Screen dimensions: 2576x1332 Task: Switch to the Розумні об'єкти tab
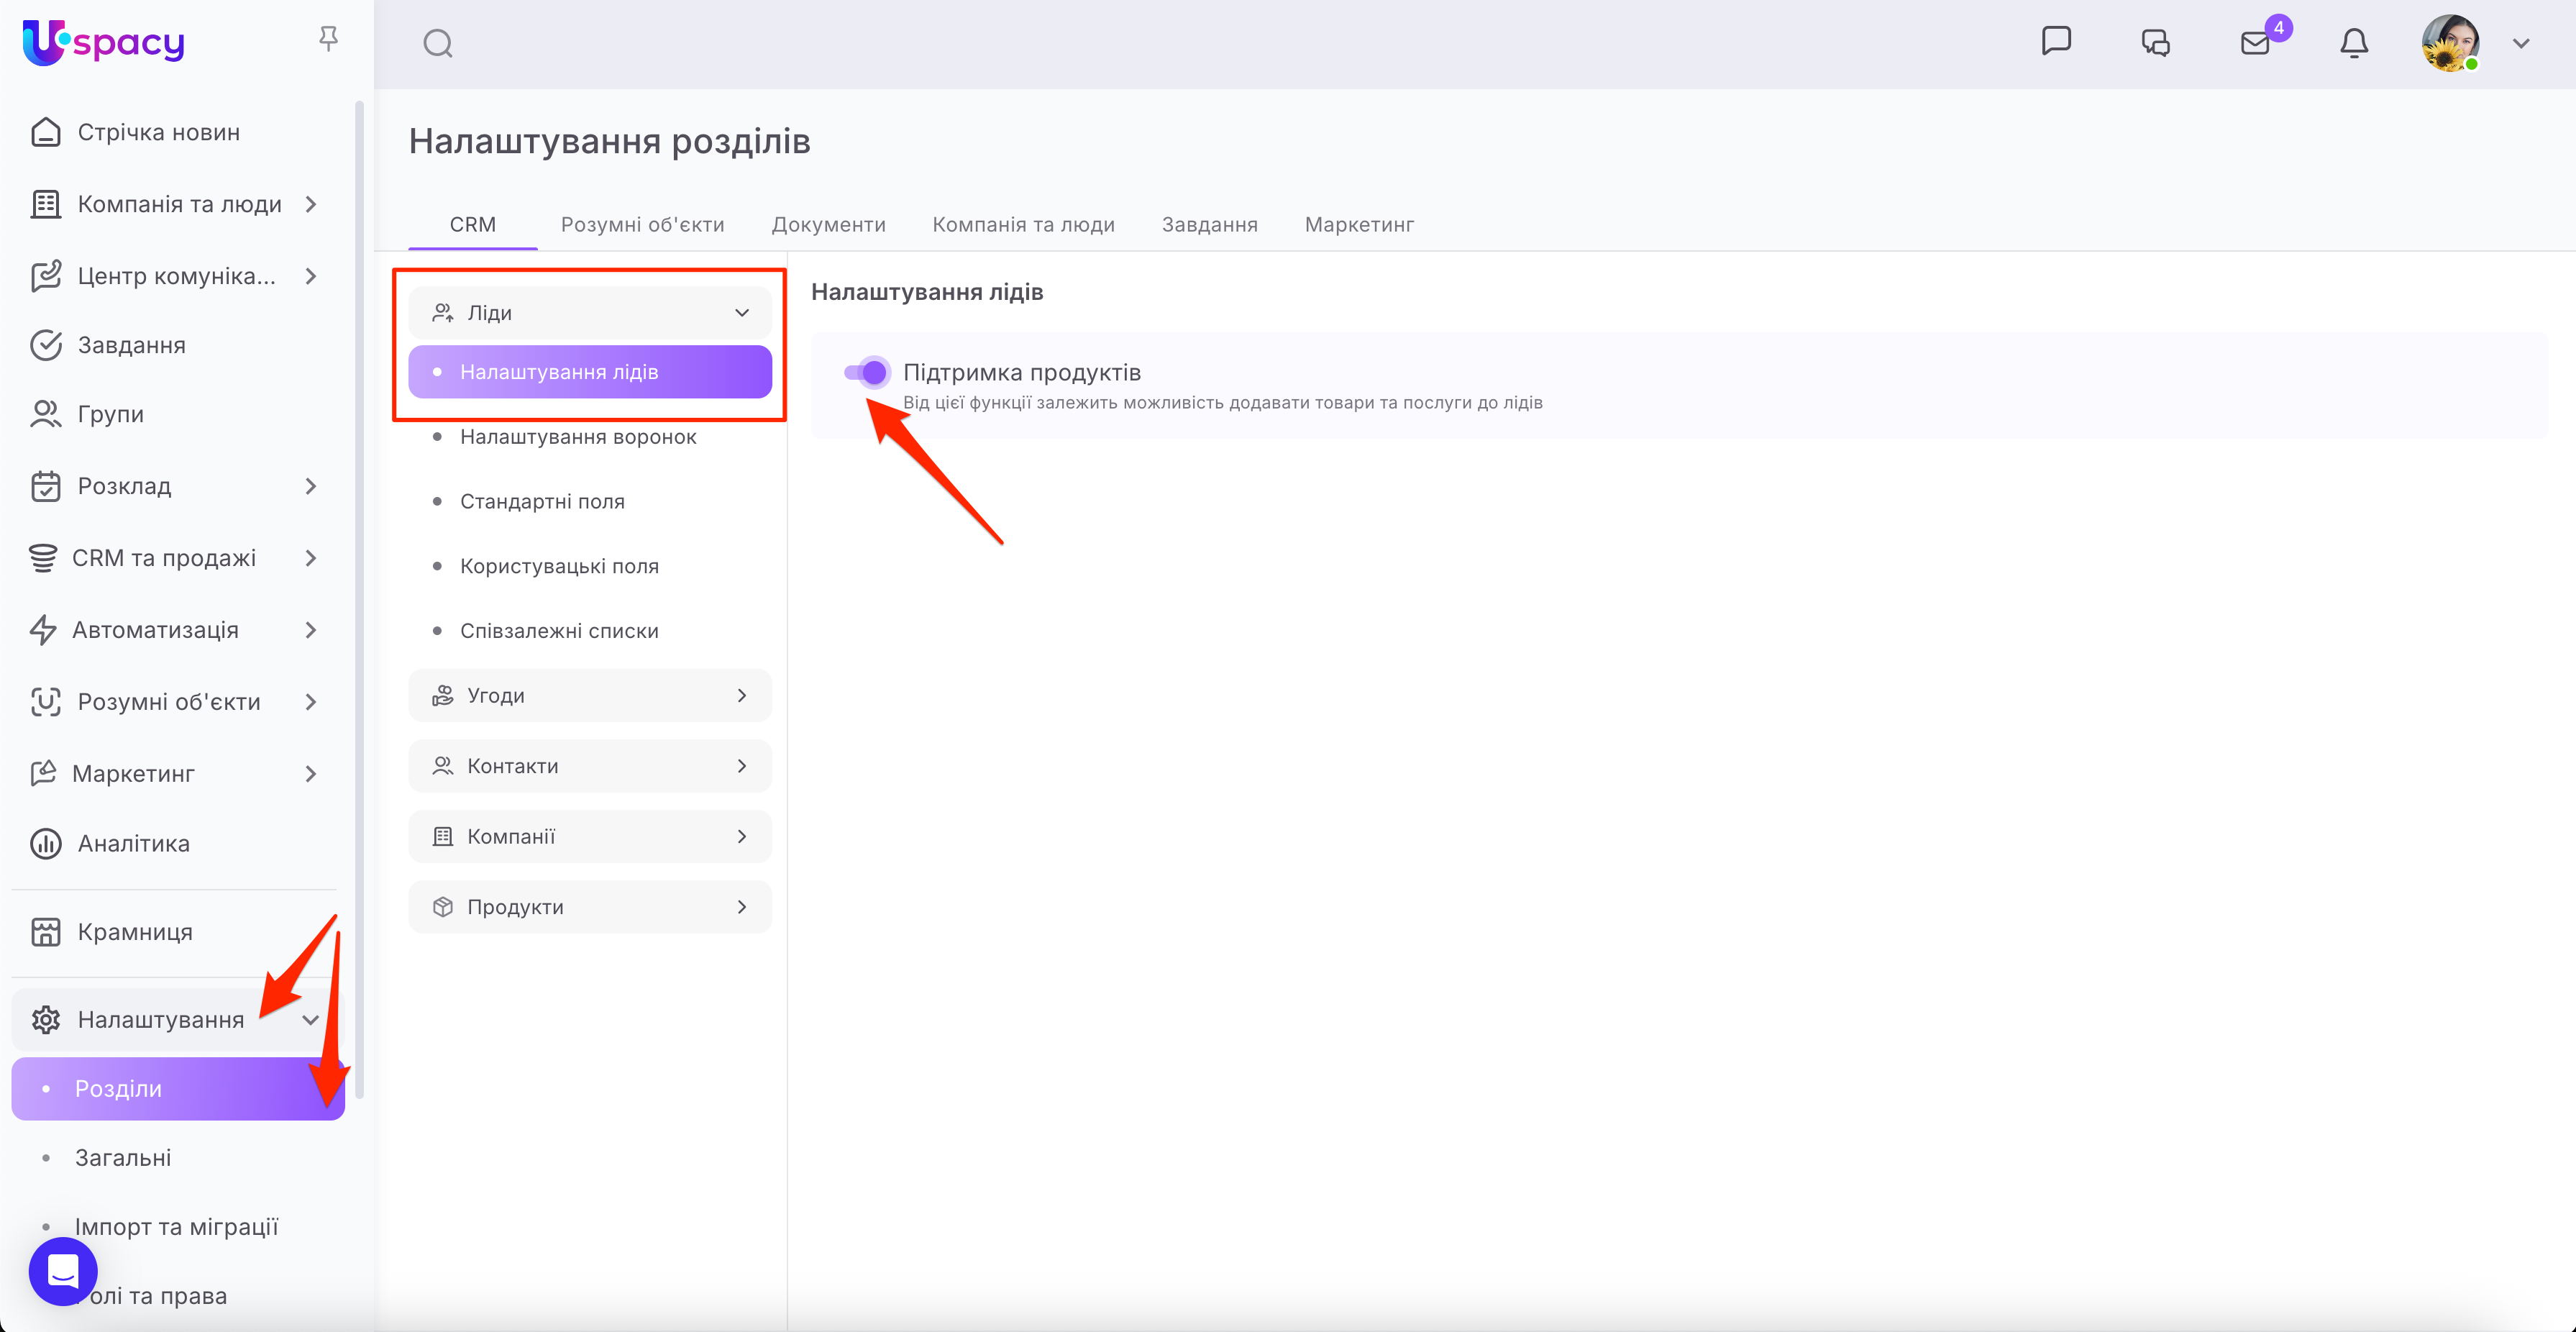pyautogui.click(x=642, y=224)
